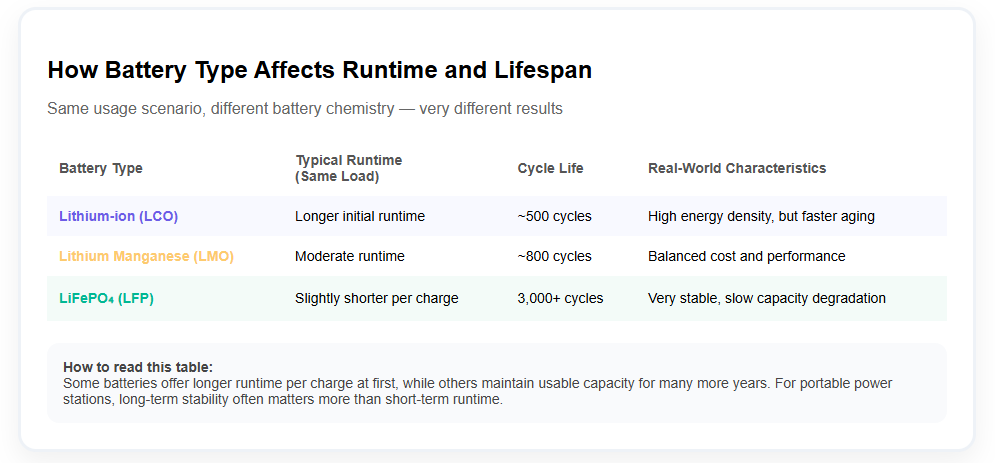Click the explanatory note paragraph text
This screenshot has height=463, width=995.
point(477,391)
